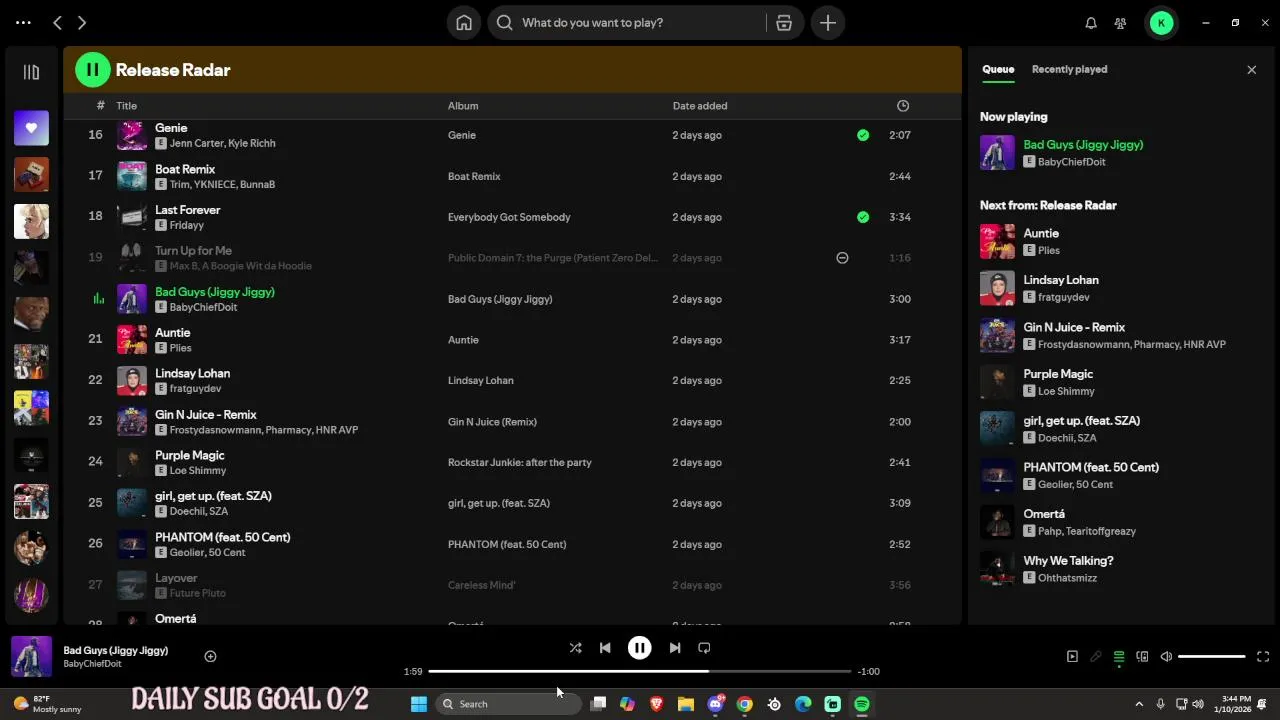Open the Browse icon in the search bar
1280x720 pixels.
[784, 22]
